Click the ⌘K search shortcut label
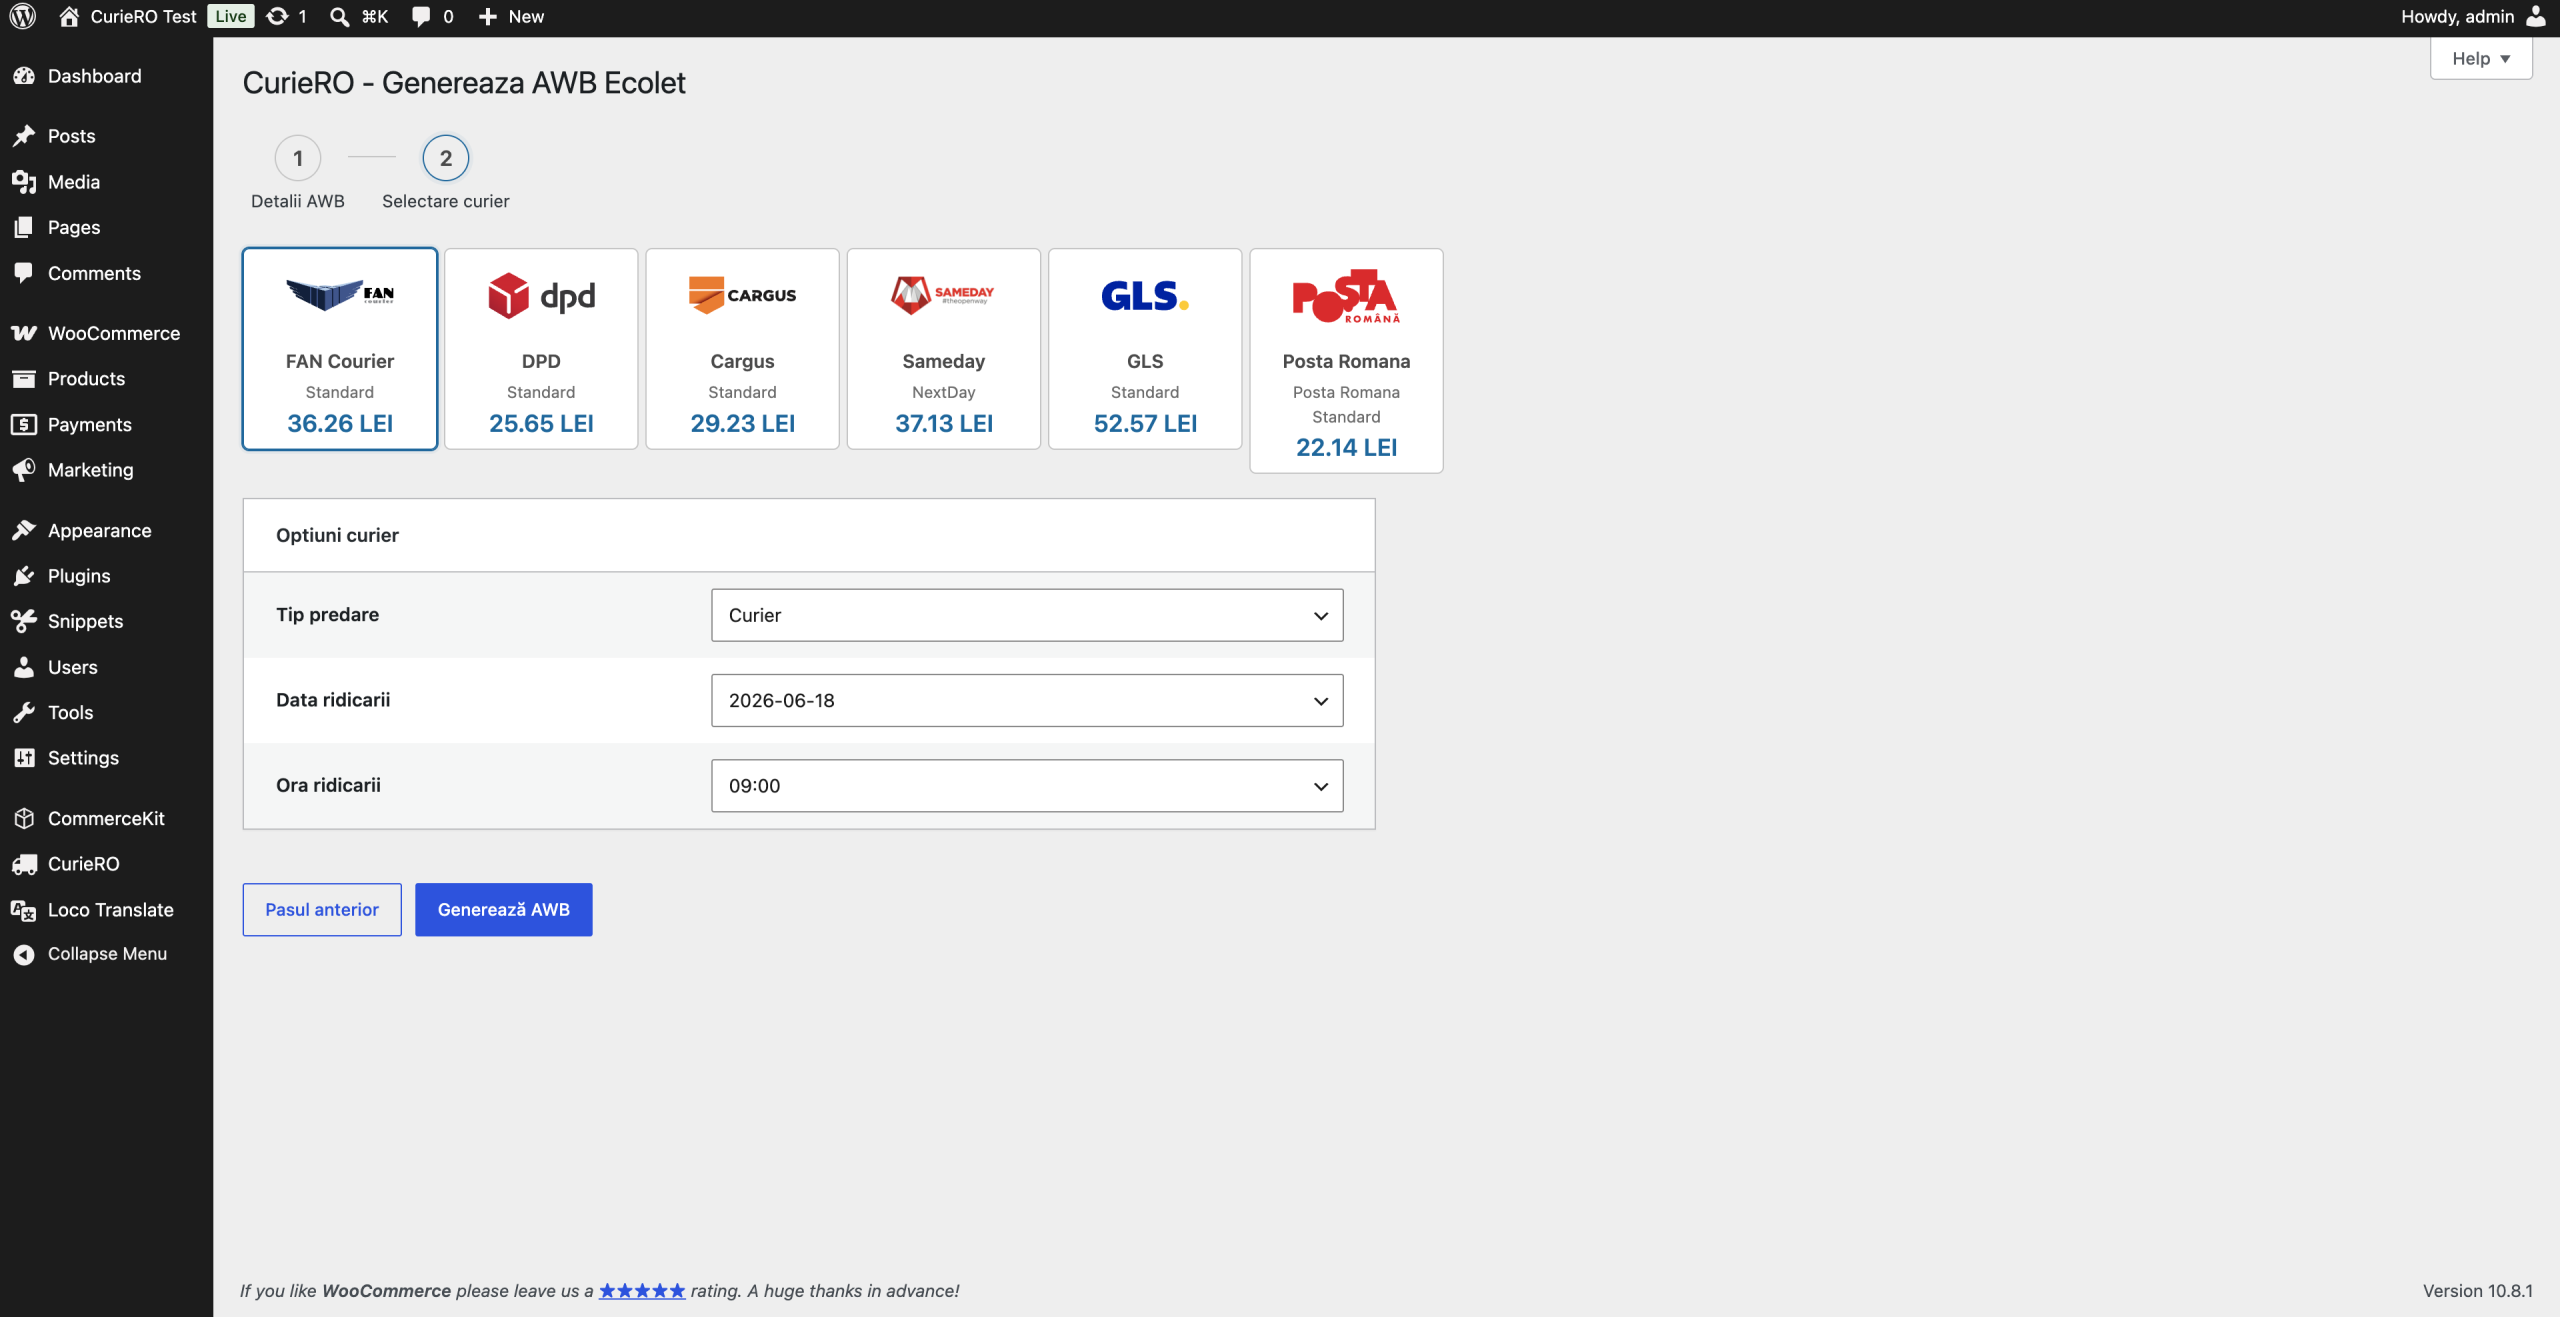2560x1317 pixels. click(375, 16)
